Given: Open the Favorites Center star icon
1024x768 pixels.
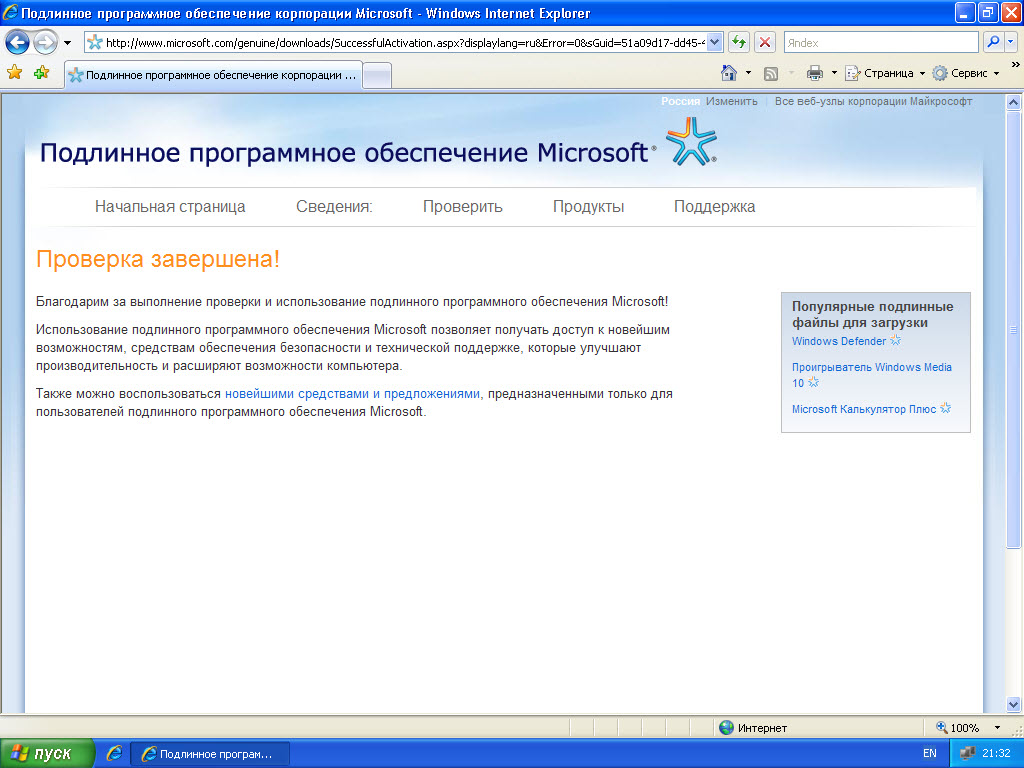Looking at the screenshot, I should click(x=14, y=74).
